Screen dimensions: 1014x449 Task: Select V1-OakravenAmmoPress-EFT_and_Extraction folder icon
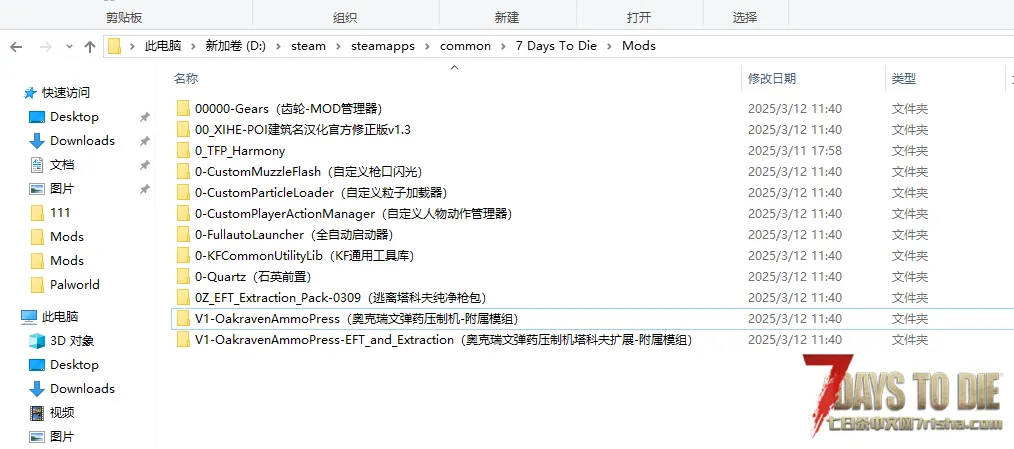[x=182, y=340]
